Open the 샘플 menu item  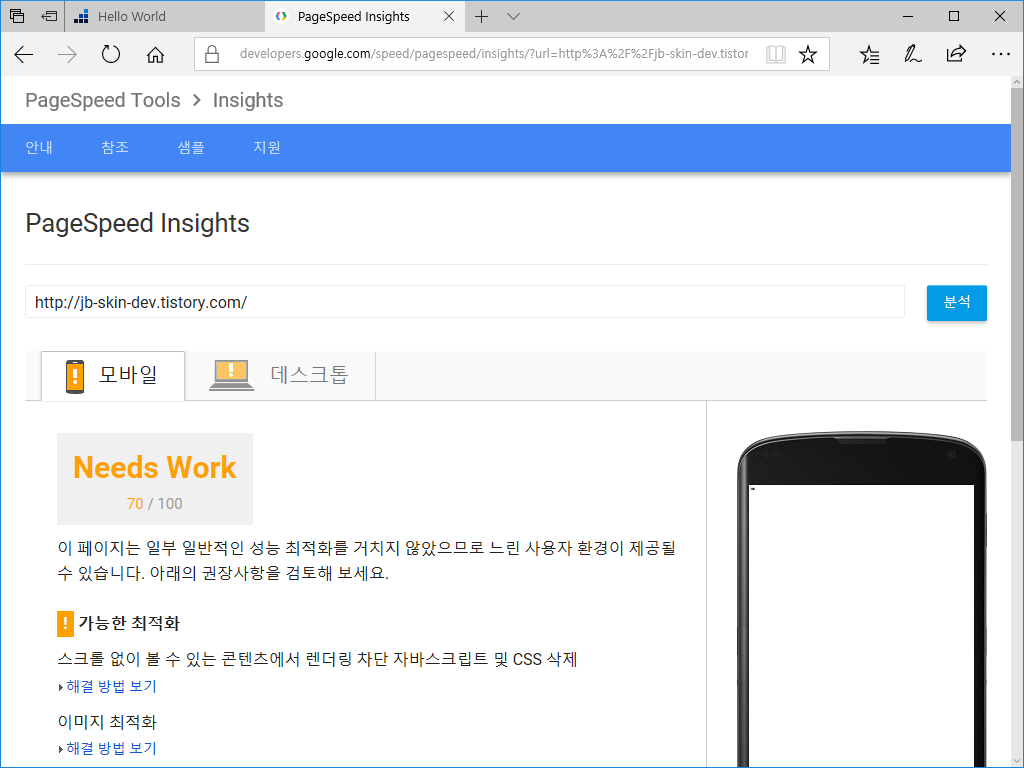pyautogui.click(x=191, y=148)
